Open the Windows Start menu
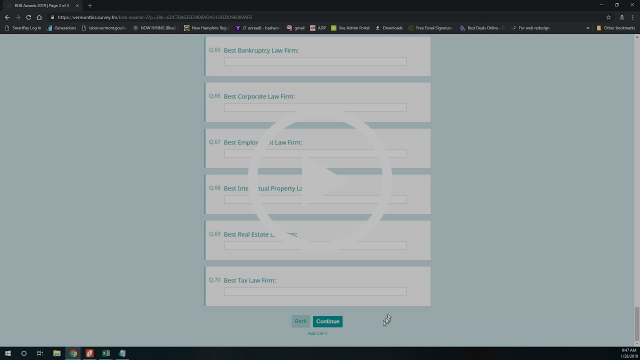640x360 pixels. click(x=8, y=353)
